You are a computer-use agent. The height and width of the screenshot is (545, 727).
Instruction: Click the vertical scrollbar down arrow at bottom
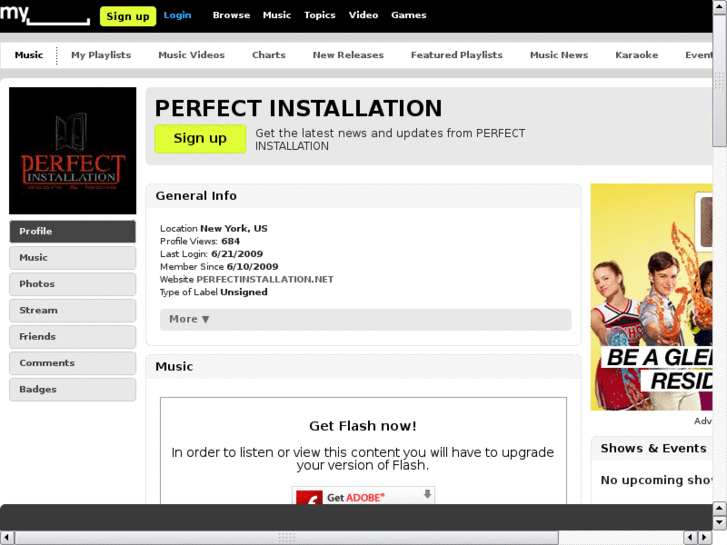pos(720,523)
